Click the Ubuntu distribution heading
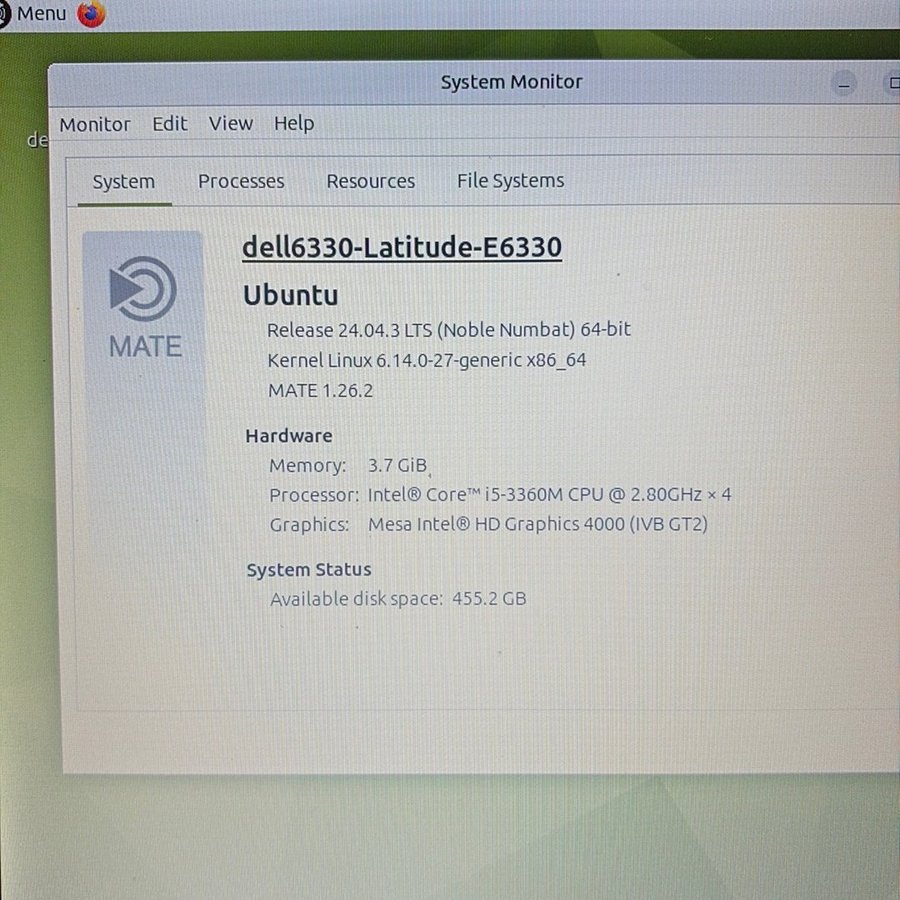The width and height of the screenshot is (900, 900). (x=291, y=295)
